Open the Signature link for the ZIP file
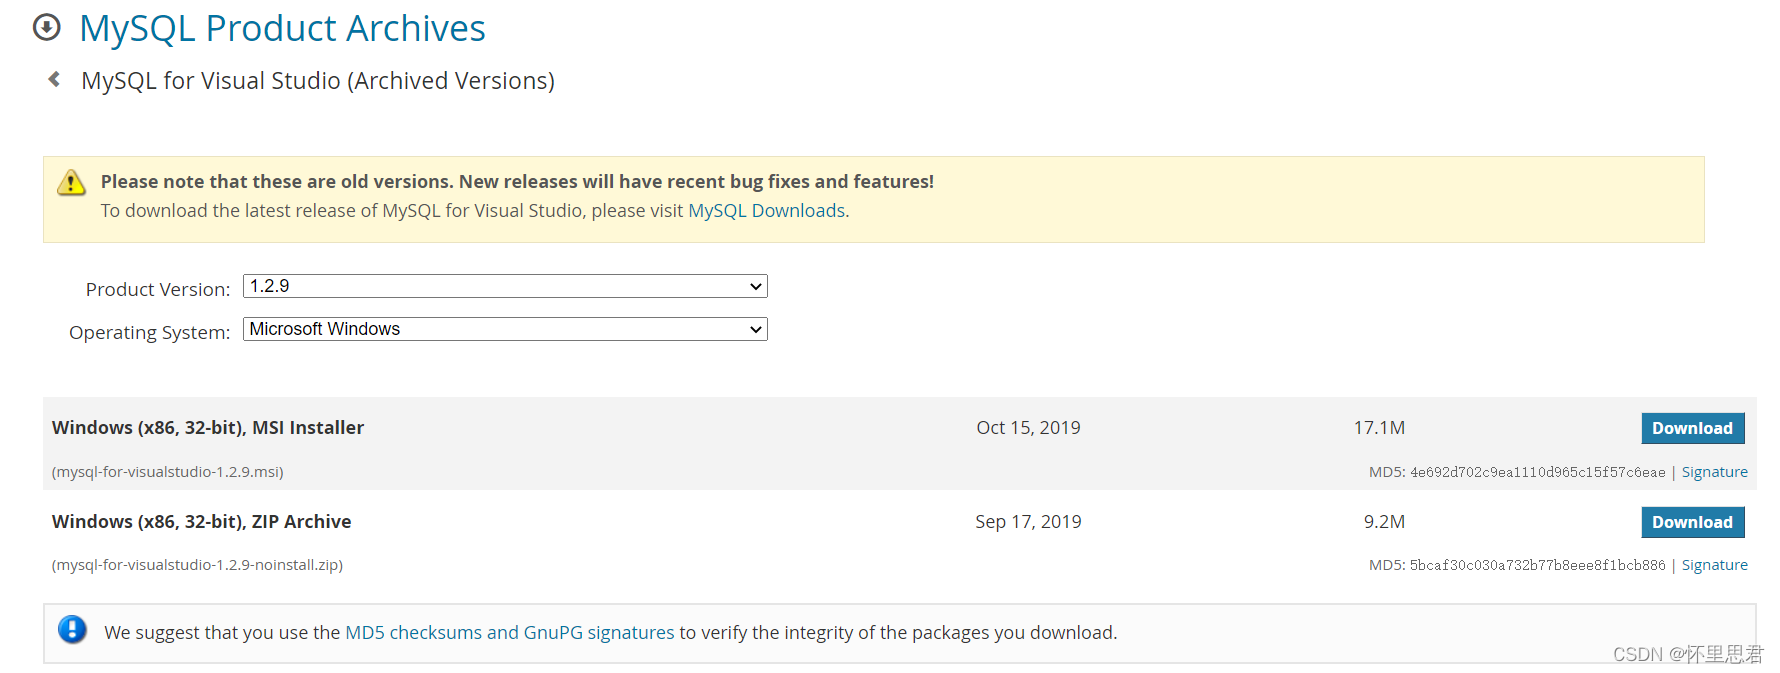 pos(1714,565)
